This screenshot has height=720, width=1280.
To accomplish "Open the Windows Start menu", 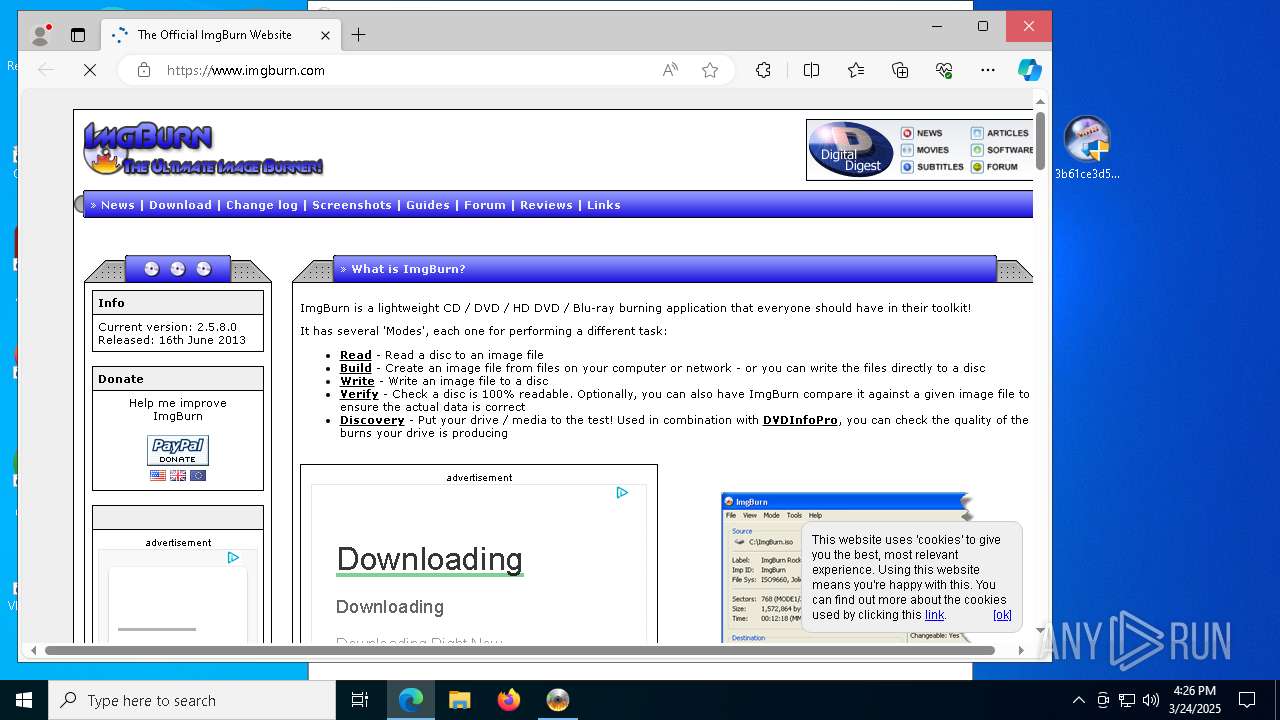I will click(24, 700).
